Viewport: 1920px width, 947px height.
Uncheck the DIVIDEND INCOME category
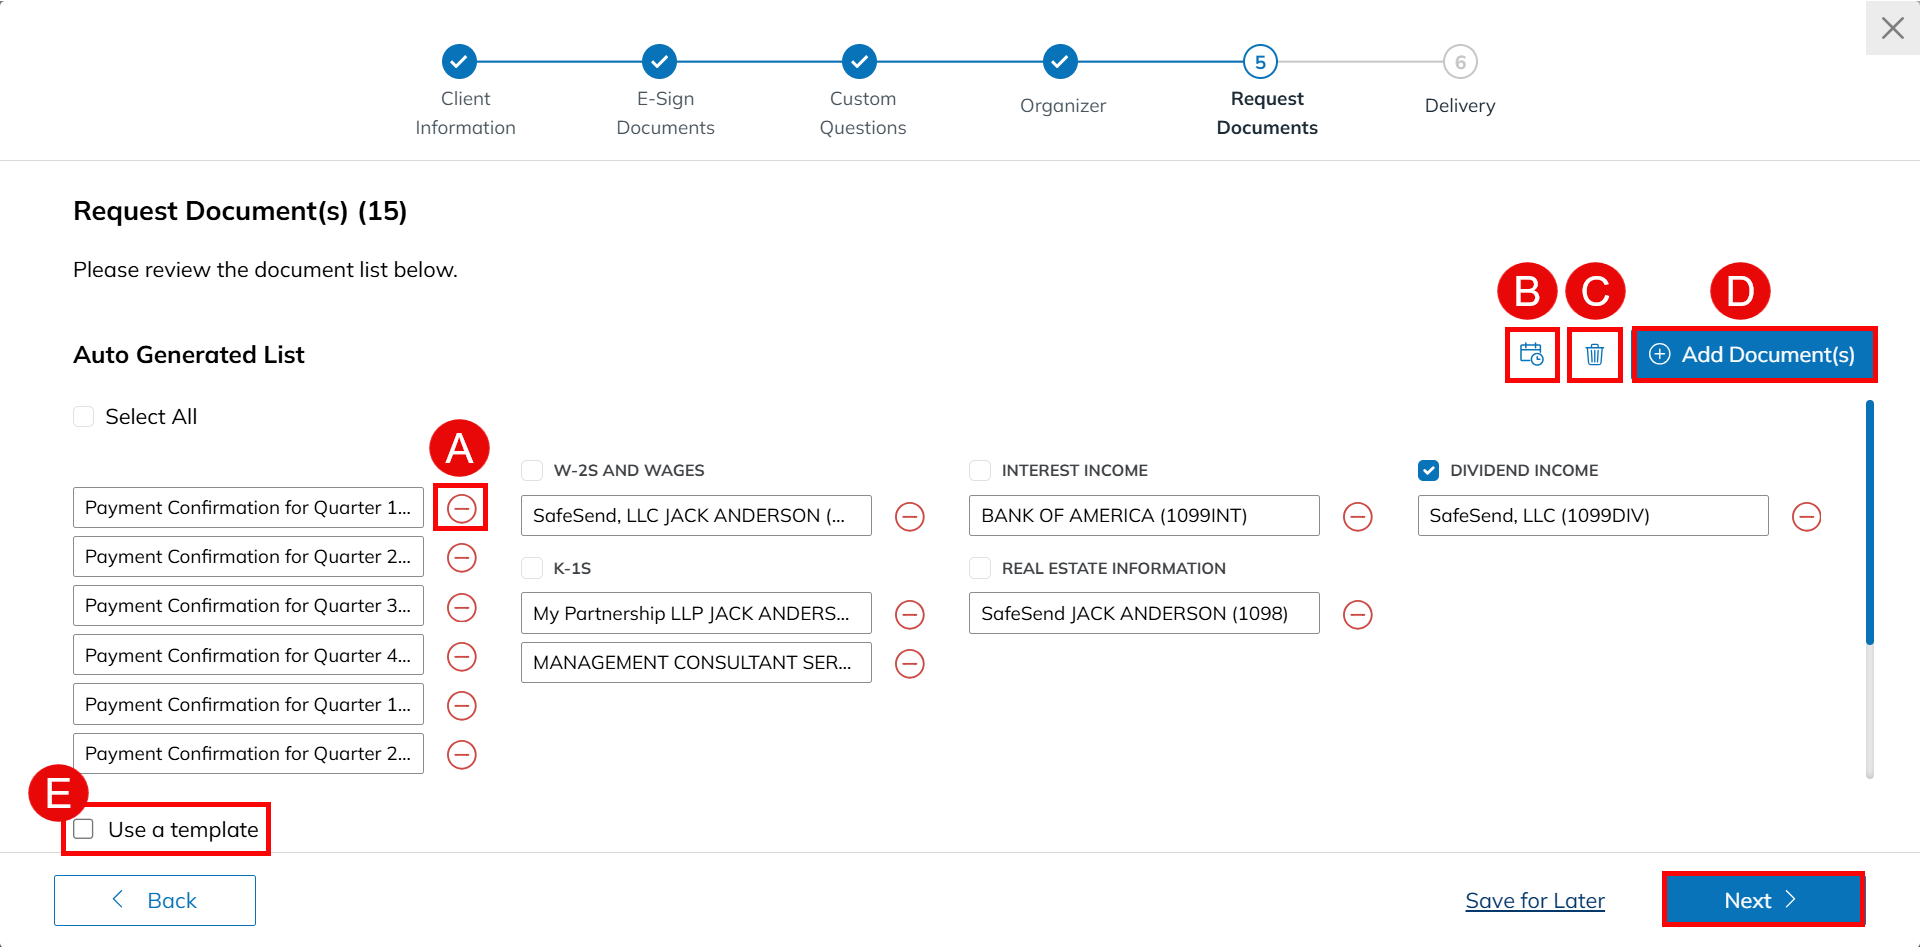[1429, 470]
